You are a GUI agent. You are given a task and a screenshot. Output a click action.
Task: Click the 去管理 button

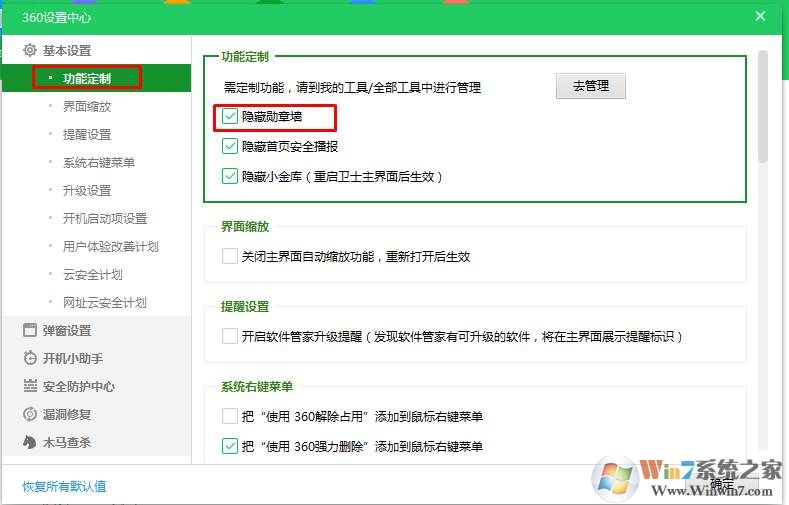click(590, 86)
